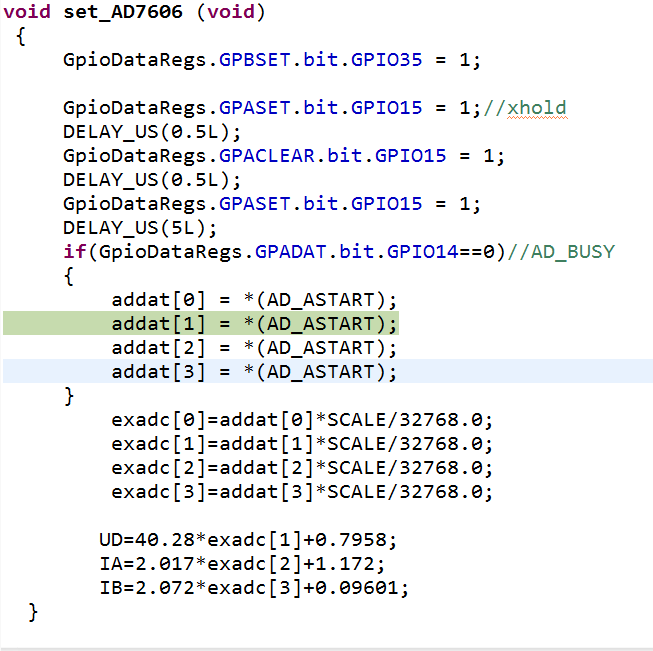Click the addat[2] assignment line
Screen dimensions: 653x651
pos(254,348)
